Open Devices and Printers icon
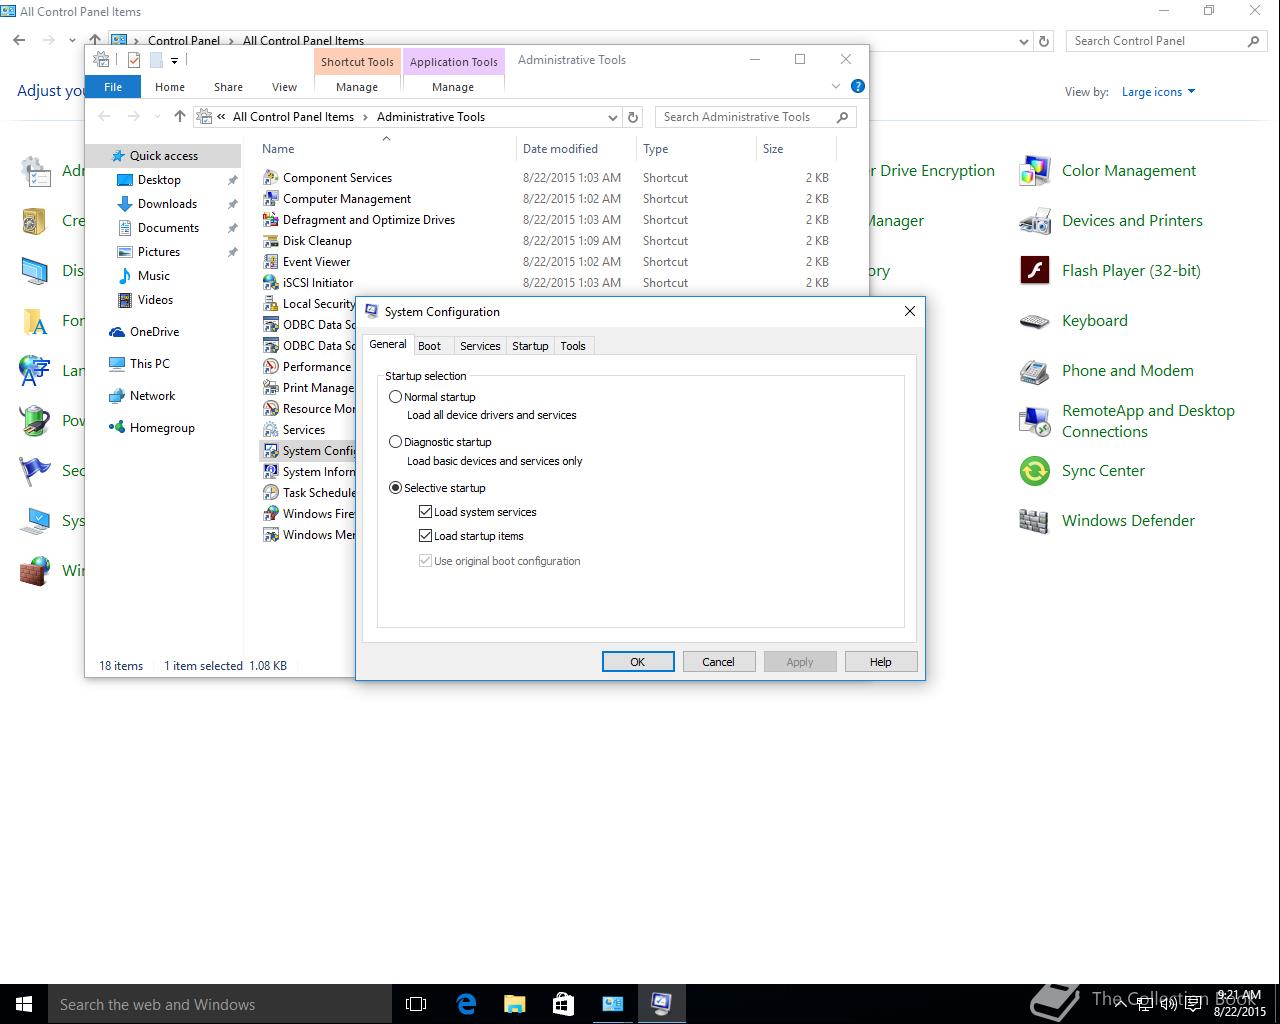Image resolution: width=1280 pixels, height=1024 pixels. pos(1034,221)
